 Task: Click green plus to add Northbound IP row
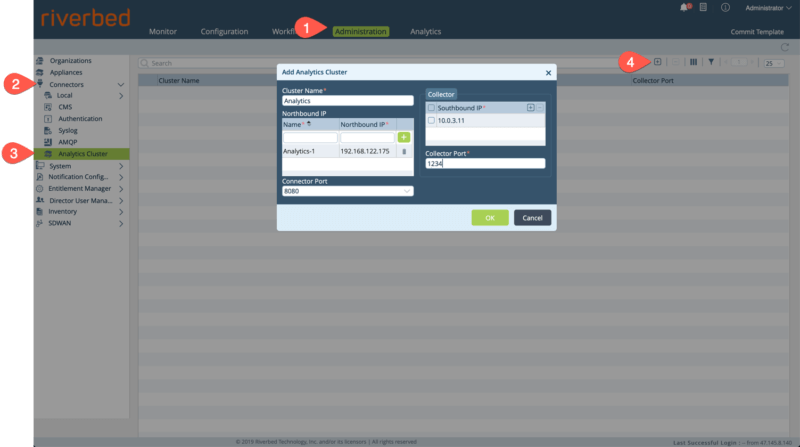tap(404, 137)
